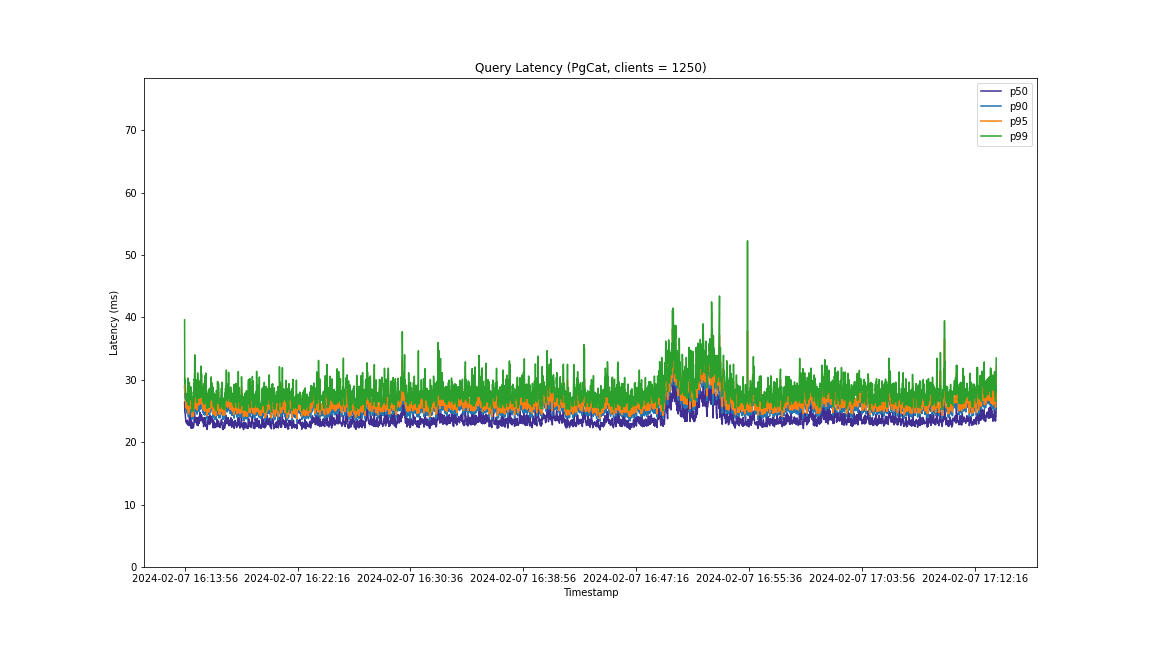Click the purple p50 legend line swatch

coord(991,91)
